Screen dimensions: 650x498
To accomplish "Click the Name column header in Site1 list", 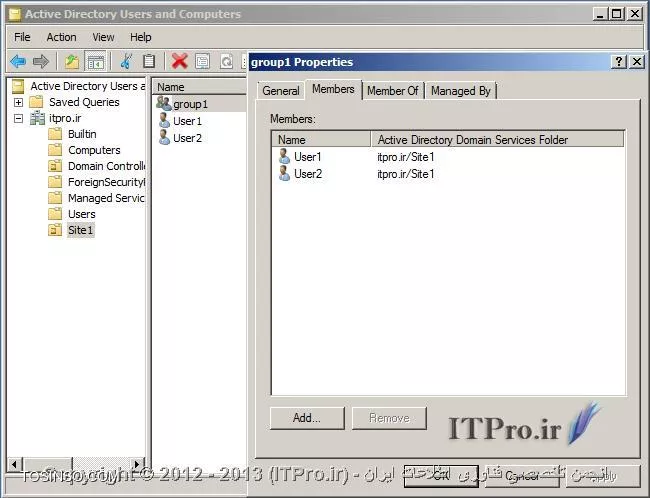I will click(199, 87).
